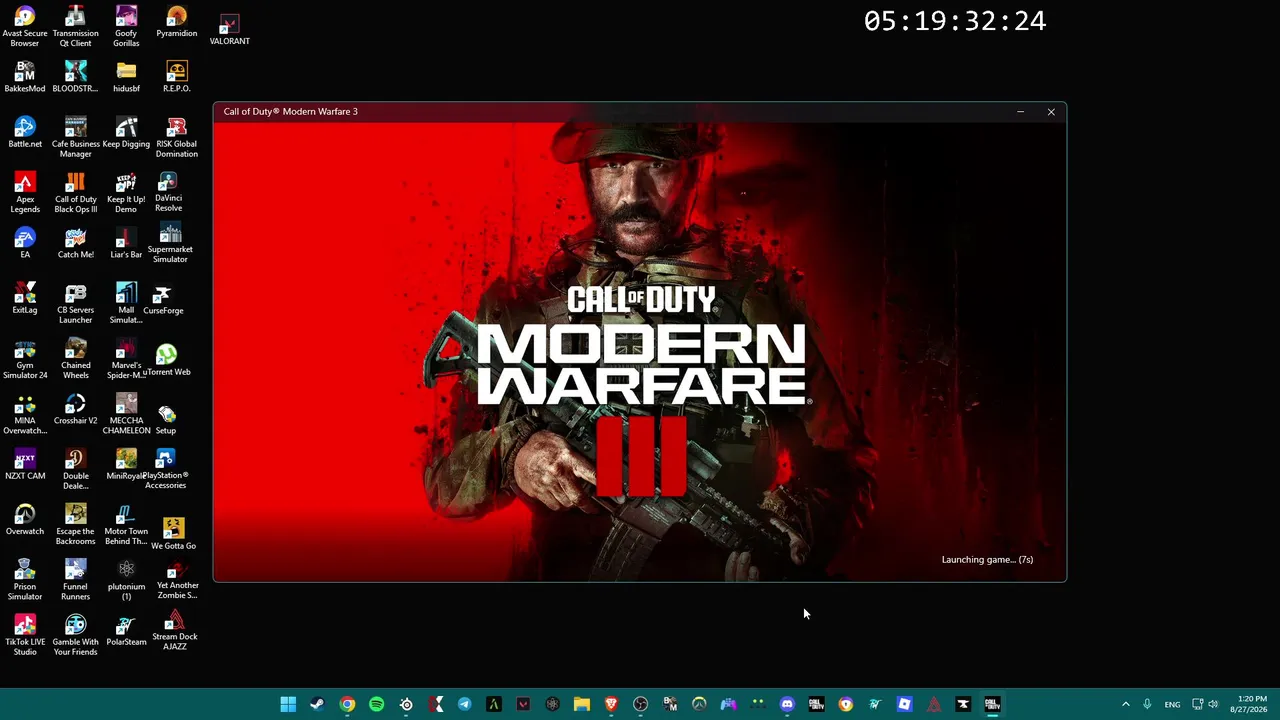Select the Apex Legends desktop shortcut
The image size is (1280, 720).
tap(25, 192)
